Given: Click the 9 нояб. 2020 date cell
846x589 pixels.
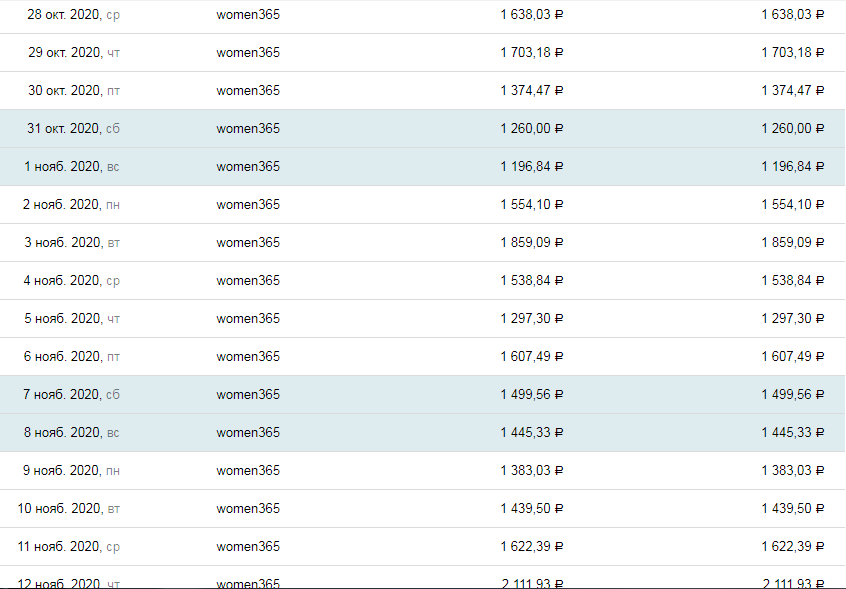Looking at the screenshot, I should click(71, 471).
